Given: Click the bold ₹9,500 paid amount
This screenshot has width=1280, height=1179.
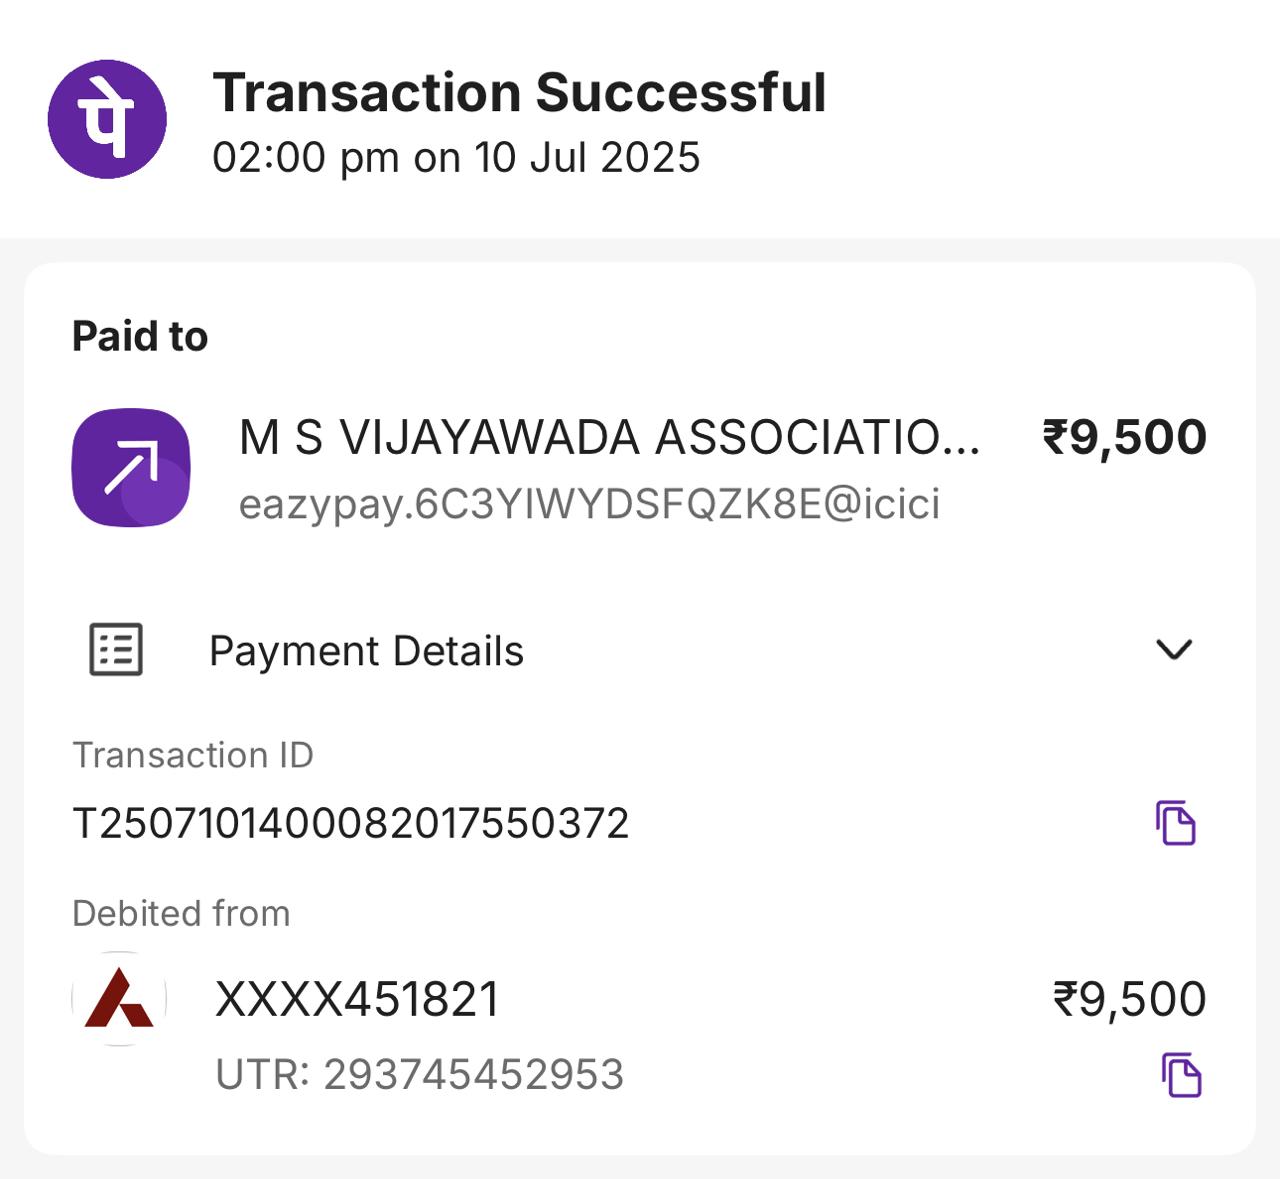Looking at the screenshot, I should pos(1124,438).
